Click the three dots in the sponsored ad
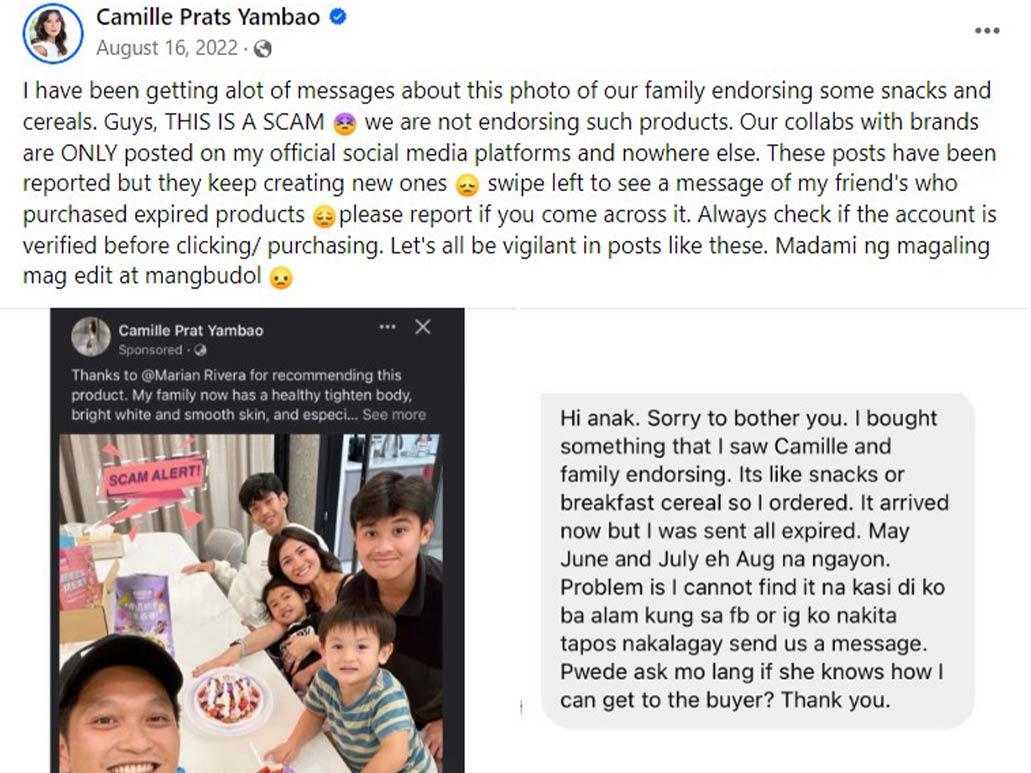Image resolution: width=1031 pixels, height=773 pixels. [x=388, y=327]
